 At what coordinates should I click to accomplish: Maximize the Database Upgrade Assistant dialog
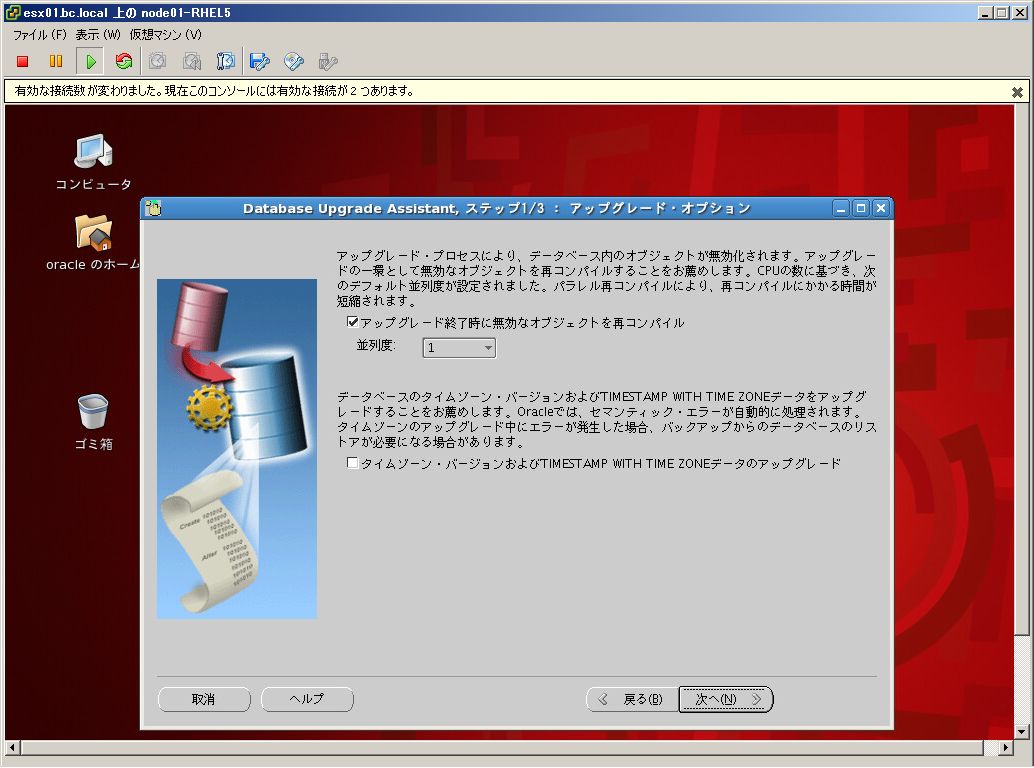click(861, 208)
